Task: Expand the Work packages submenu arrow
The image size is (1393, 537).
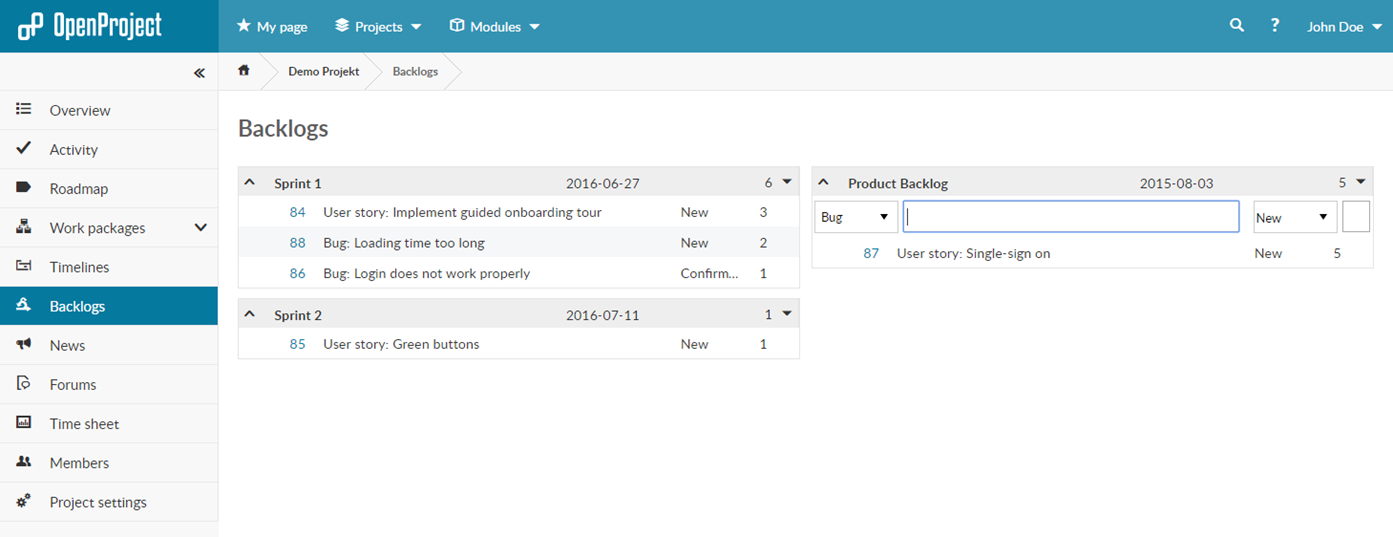Action: [201, 228]
